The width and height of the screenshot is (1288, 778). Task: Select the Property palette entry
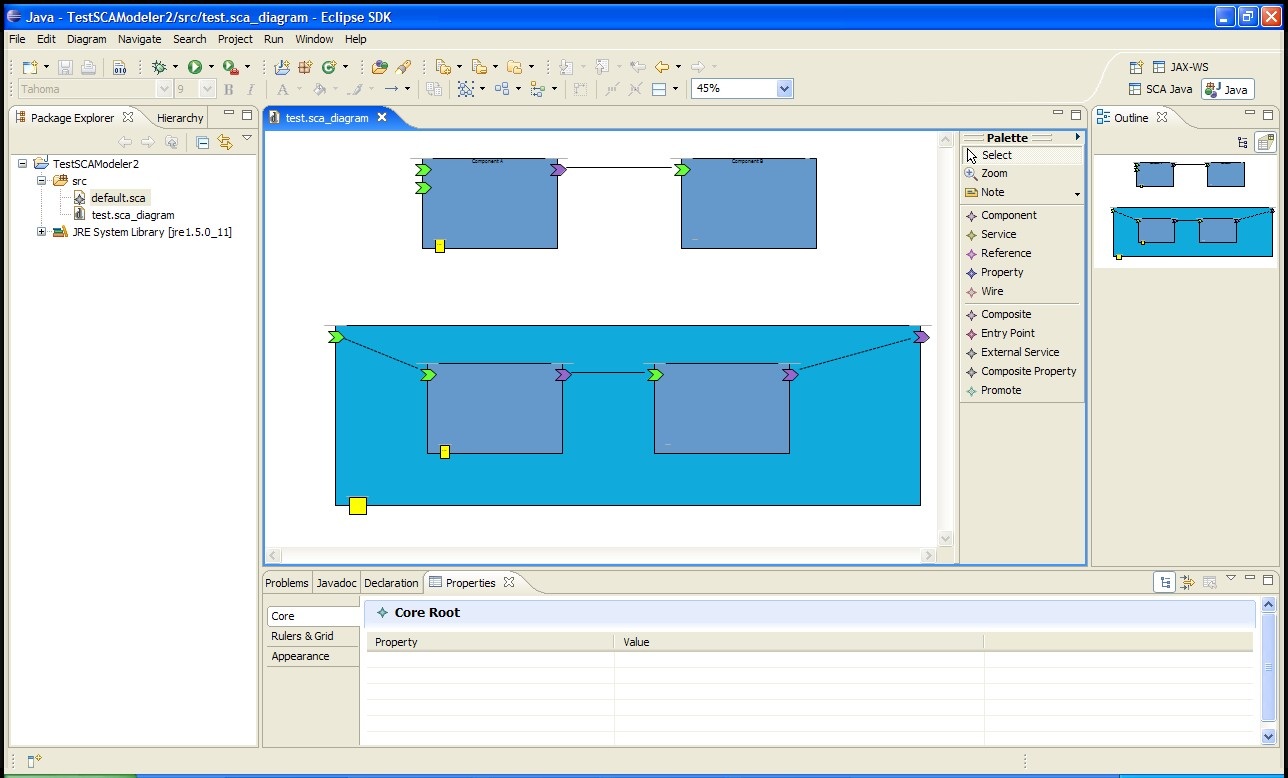click(1021, 272)
